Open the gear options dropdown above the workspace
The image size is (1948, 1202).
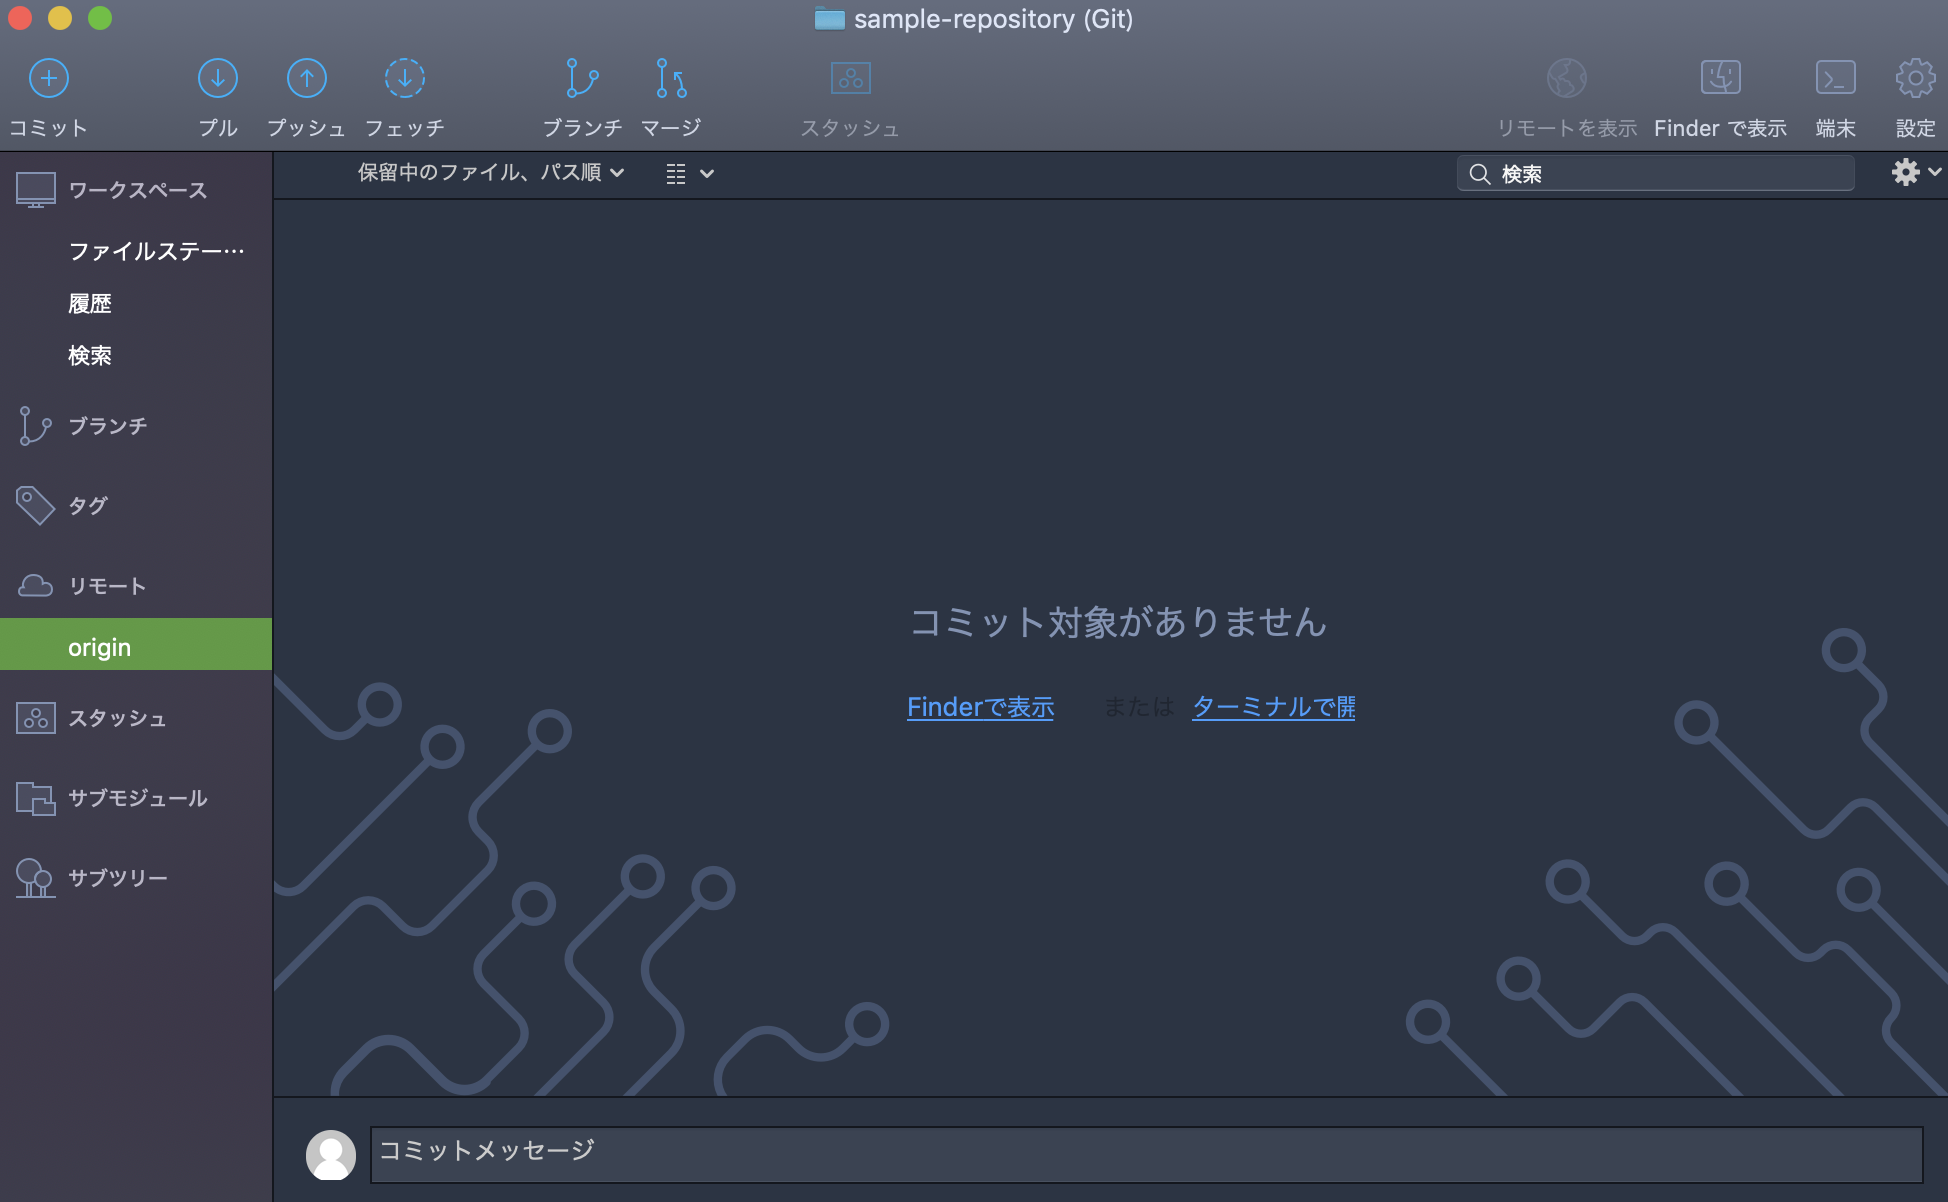point(1913,172)
